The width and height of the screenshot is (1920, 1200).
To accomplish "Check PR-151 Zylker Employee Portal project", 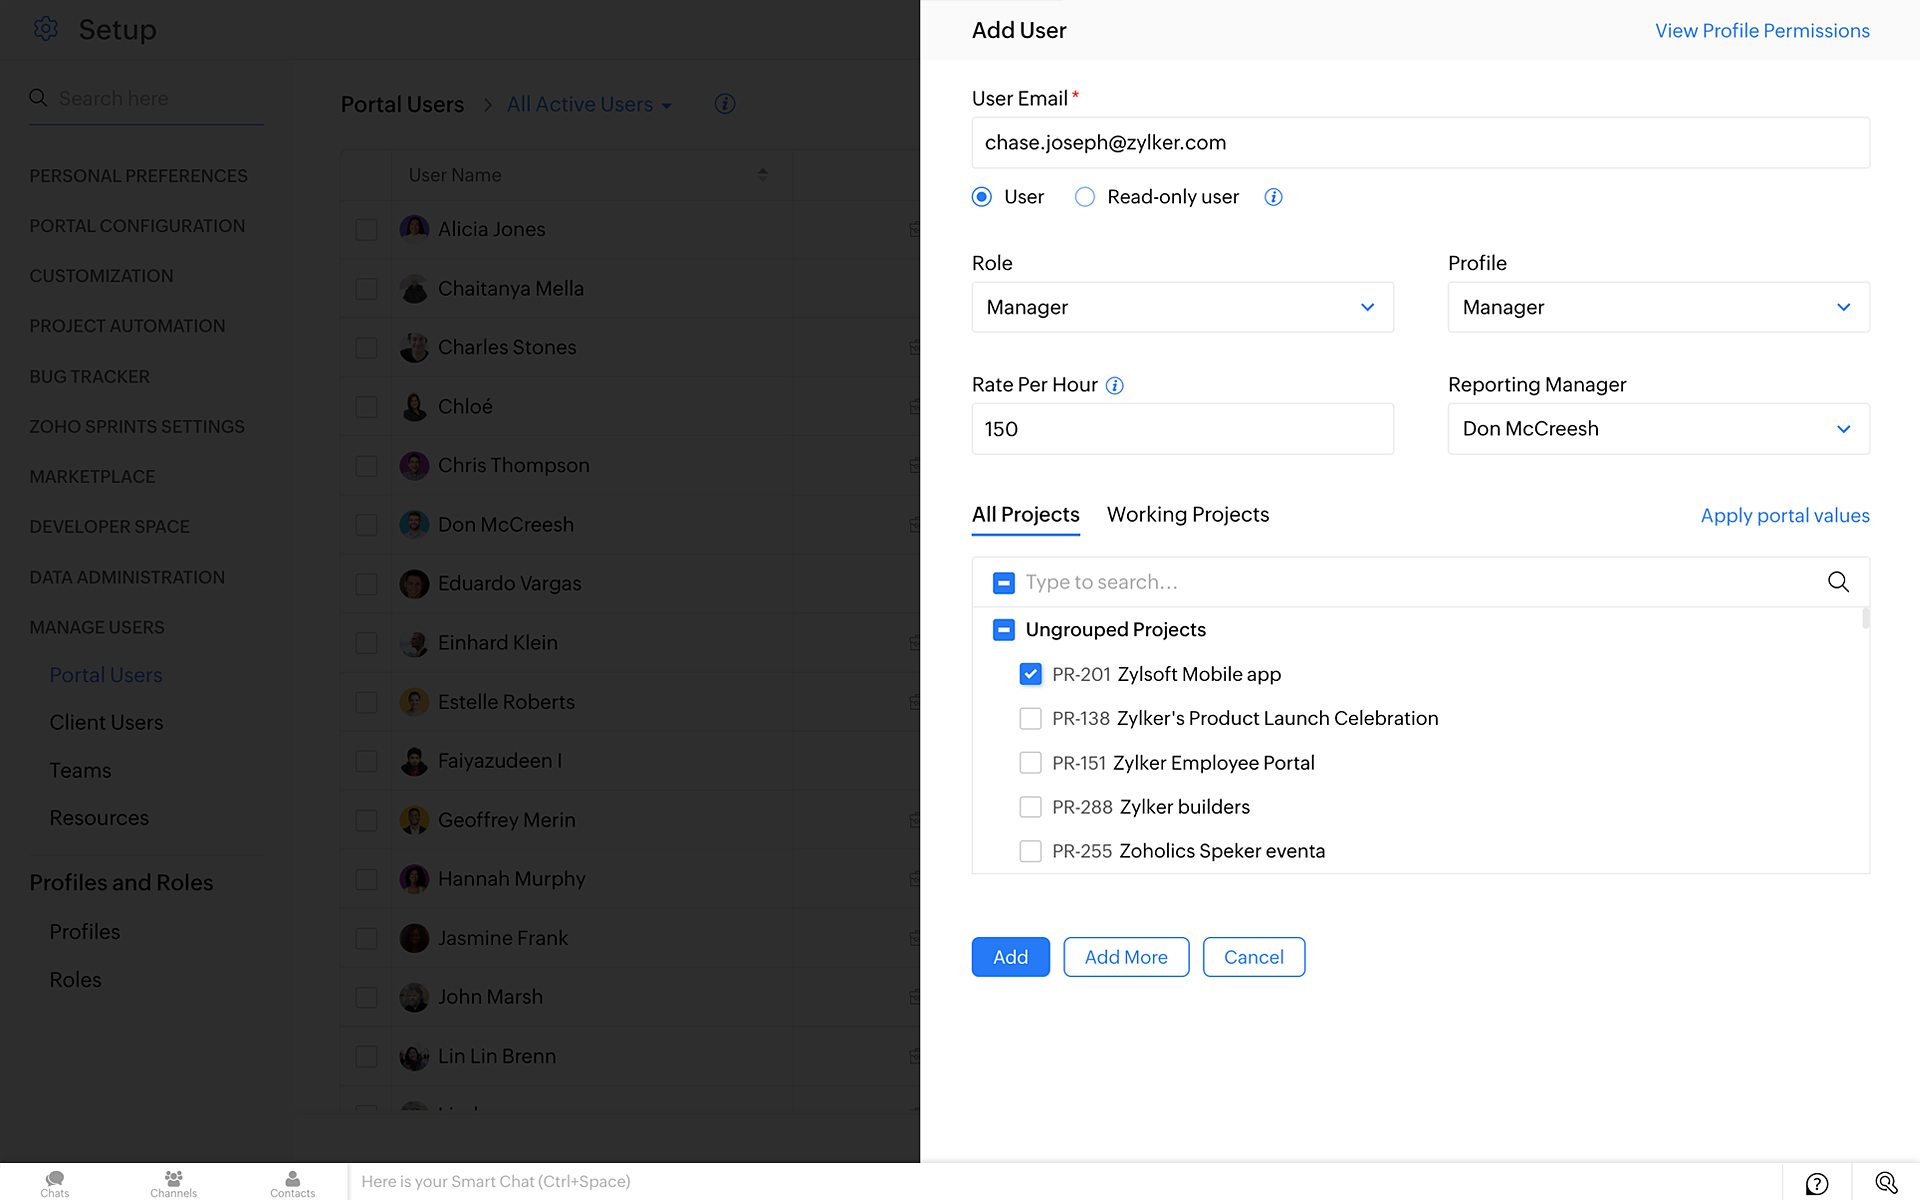I will 1030,763.
